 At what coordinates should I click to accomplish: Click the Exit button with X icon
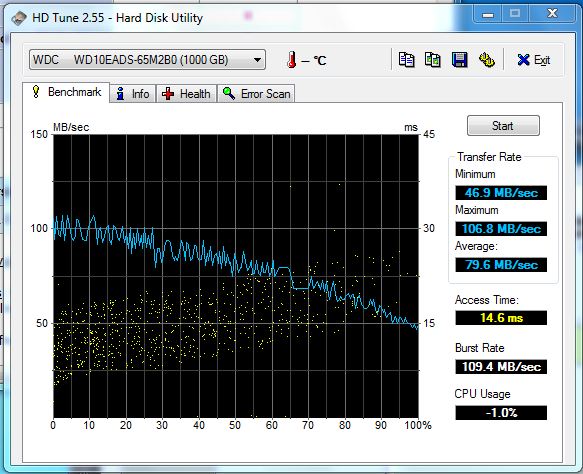pos(534,59)
